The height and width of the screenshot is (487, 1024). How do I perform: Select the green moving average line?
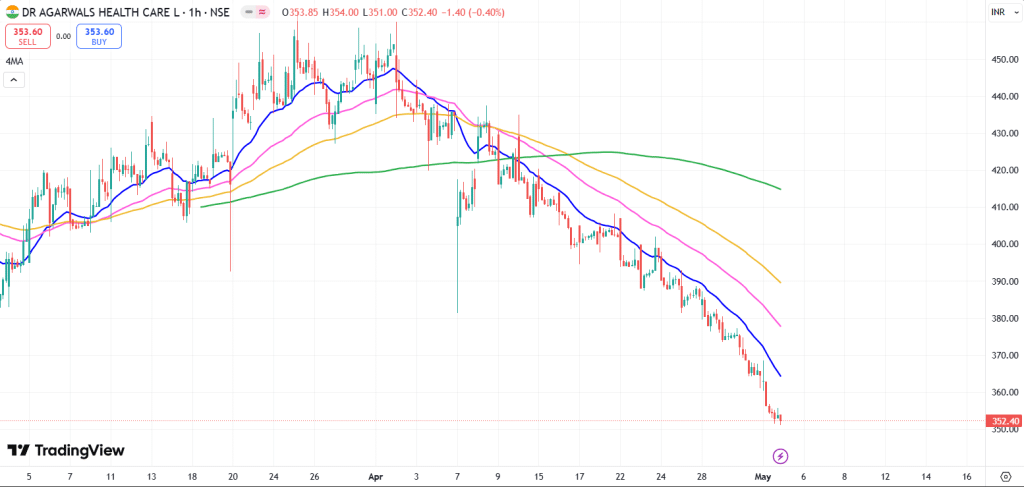click(607, 152)
